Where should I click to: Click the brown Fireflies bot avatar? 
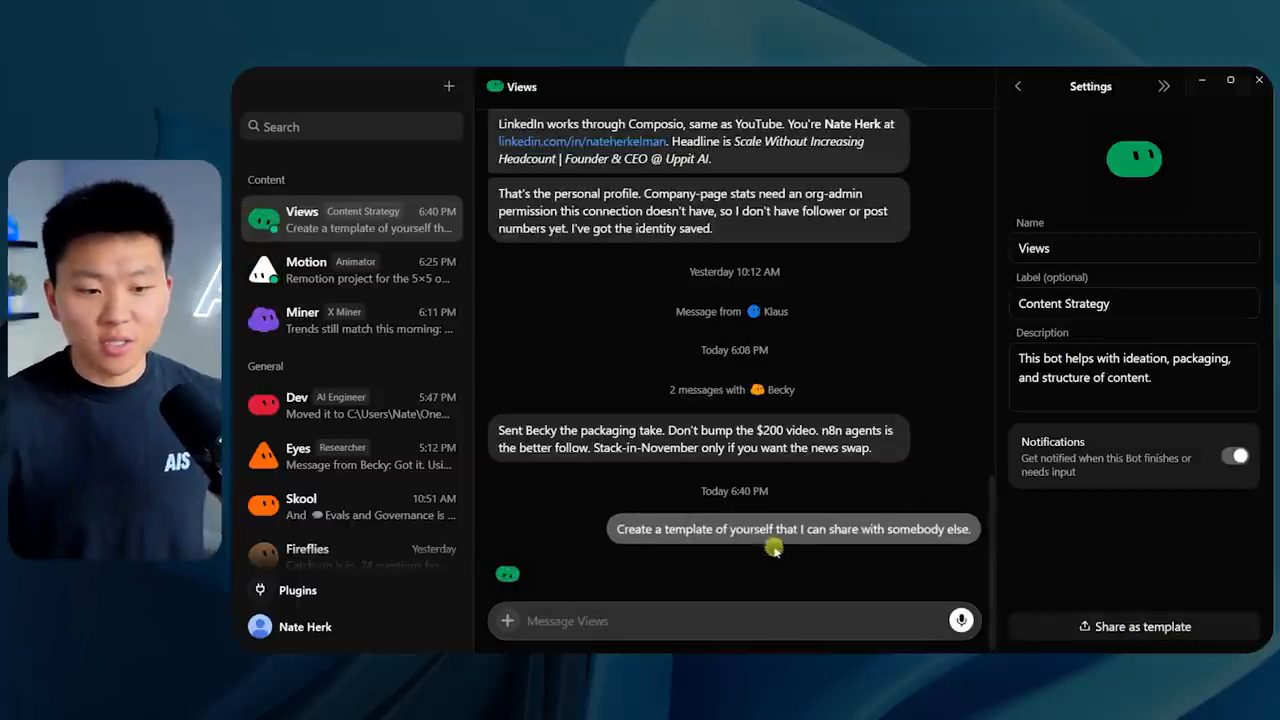[263, 554]
